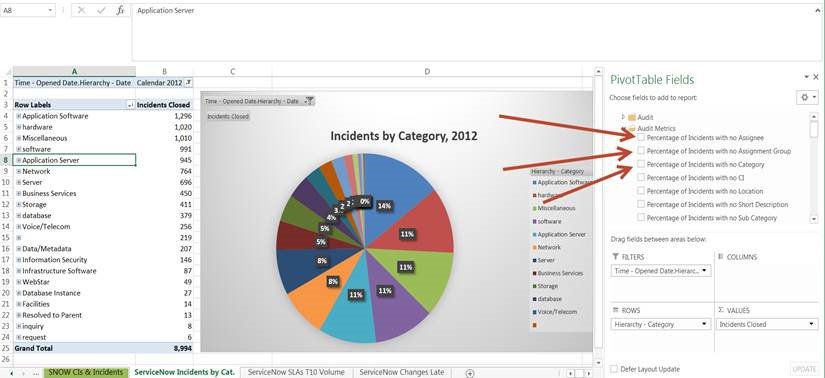Click the field list scroll up arrow

pos(814,116)
